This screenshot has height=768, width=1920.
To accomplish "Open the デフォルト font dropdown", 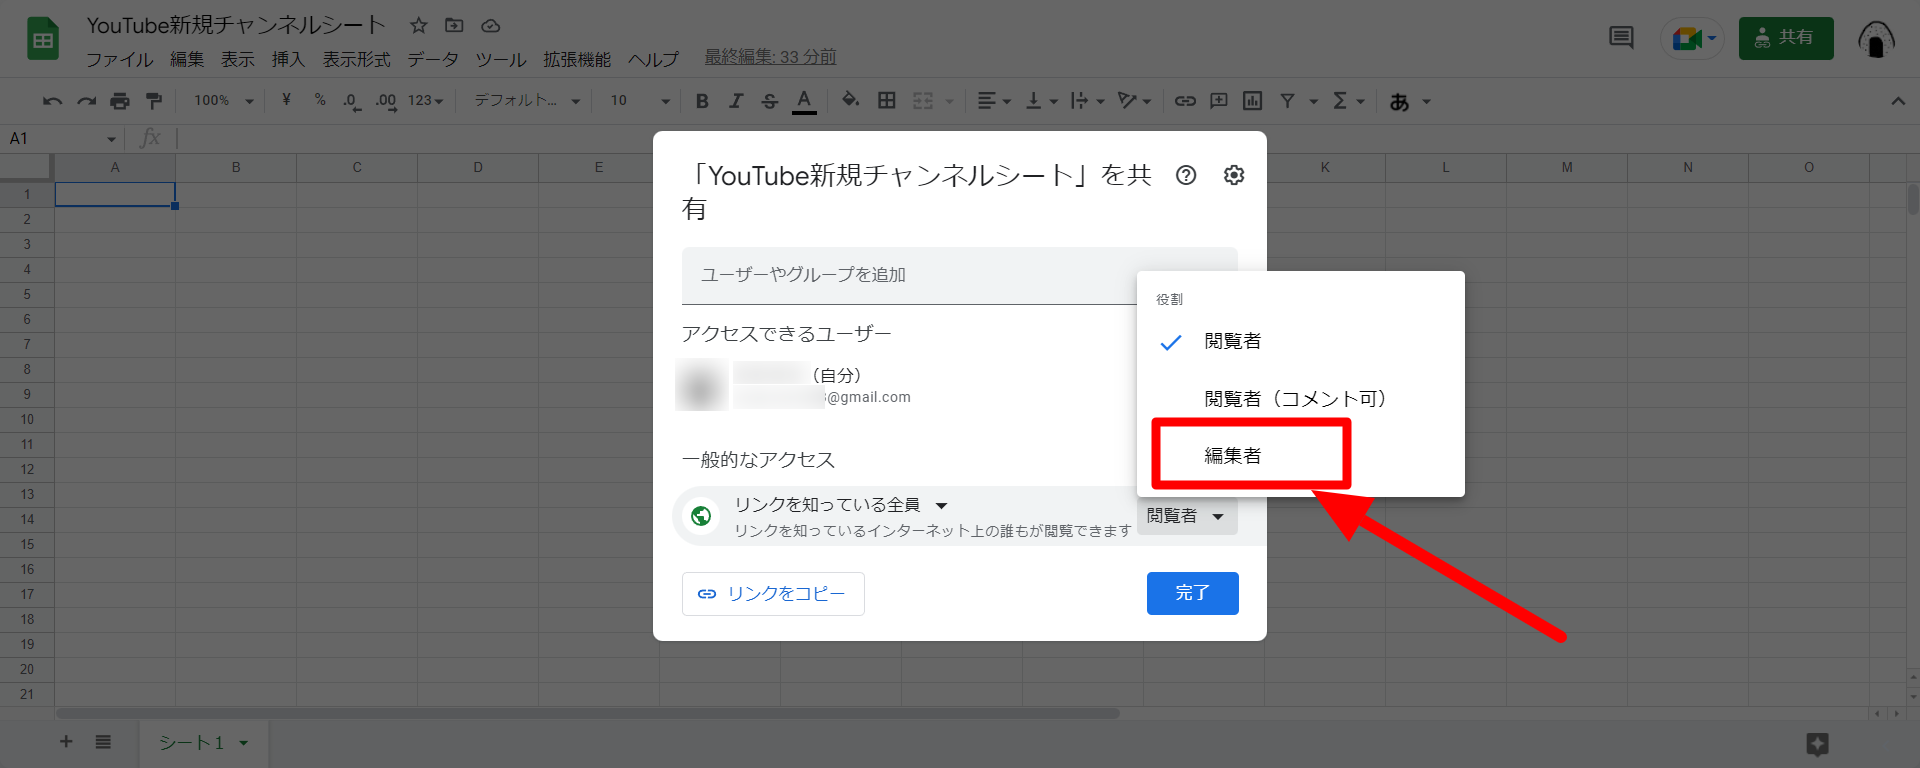I will coord(527,101).
